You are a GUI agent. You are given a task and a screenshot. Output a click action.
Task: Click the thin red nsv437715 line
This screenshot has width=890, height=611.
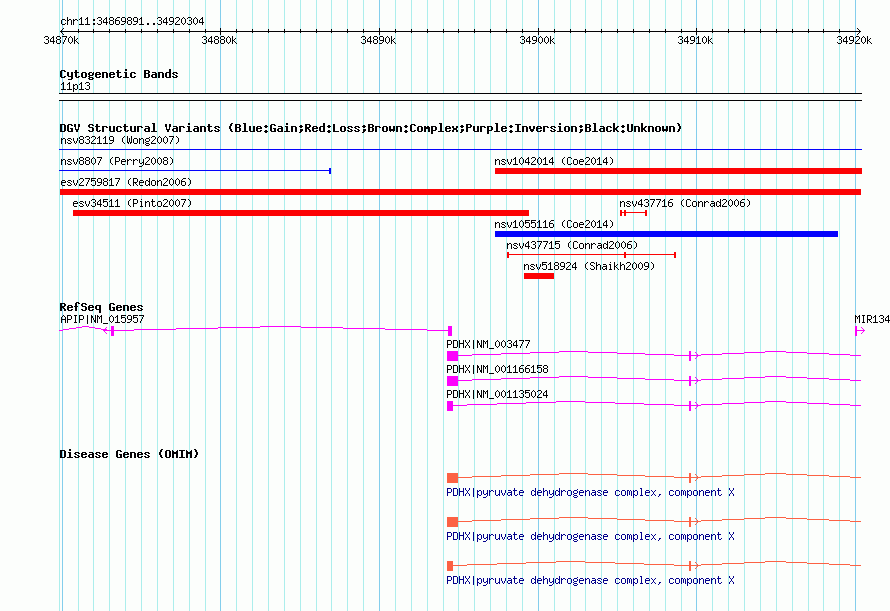click(x=591, y=255)
